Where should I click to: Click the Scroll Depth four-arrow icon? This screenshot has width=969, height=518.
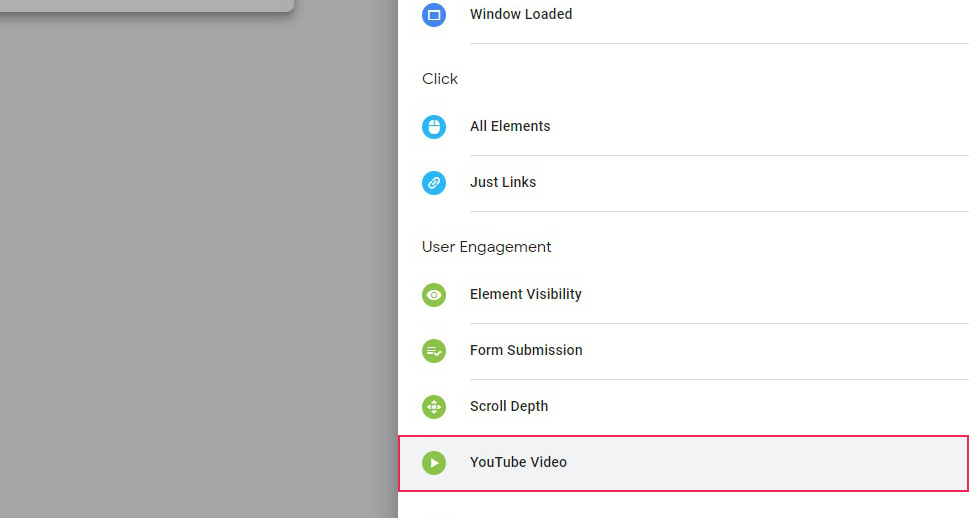pyautogui.click(x=434, y=407)
